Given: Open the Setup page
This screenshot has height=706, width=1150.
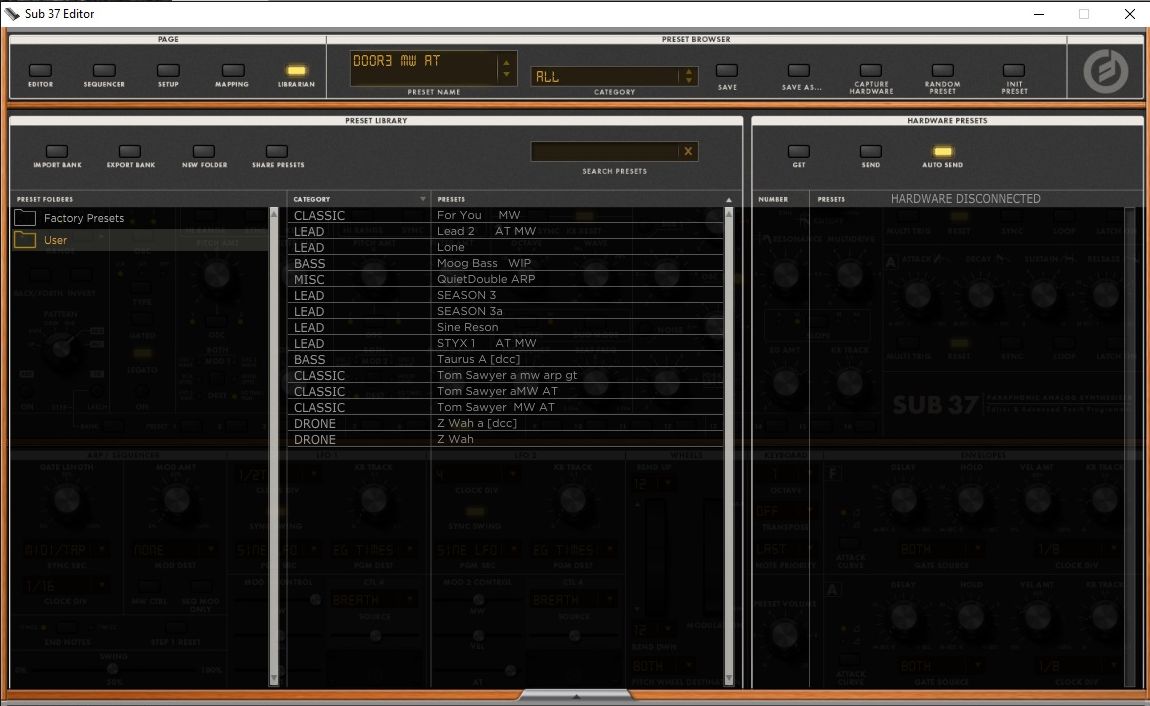Looking at the screenshot, I should point(168,70).
